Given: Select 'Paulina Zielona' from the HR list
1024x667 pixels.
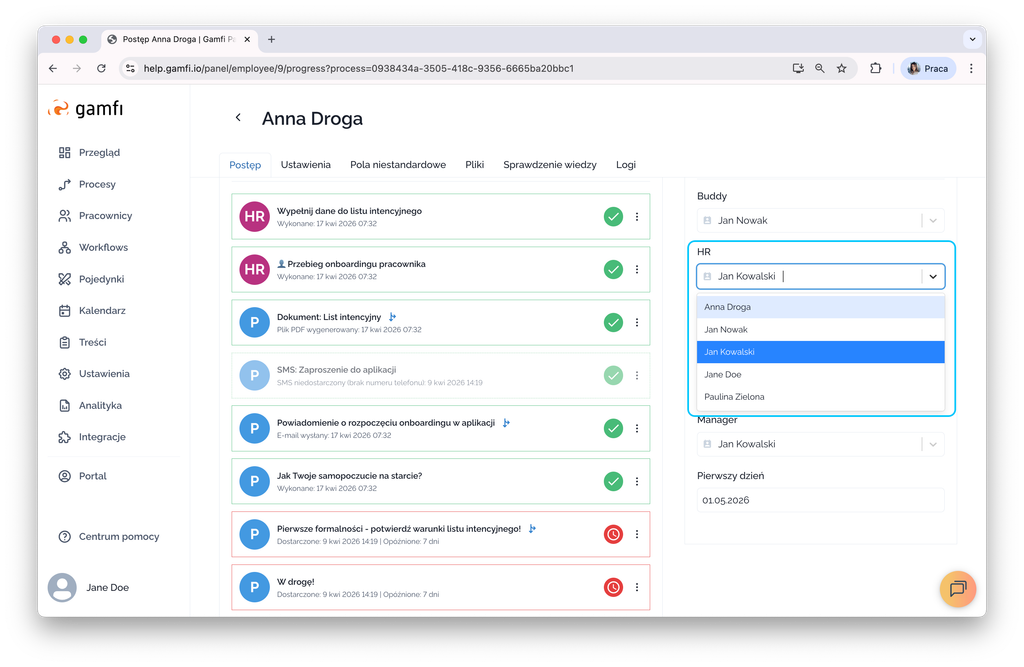Looking at the screenshot, I should 734,397.
